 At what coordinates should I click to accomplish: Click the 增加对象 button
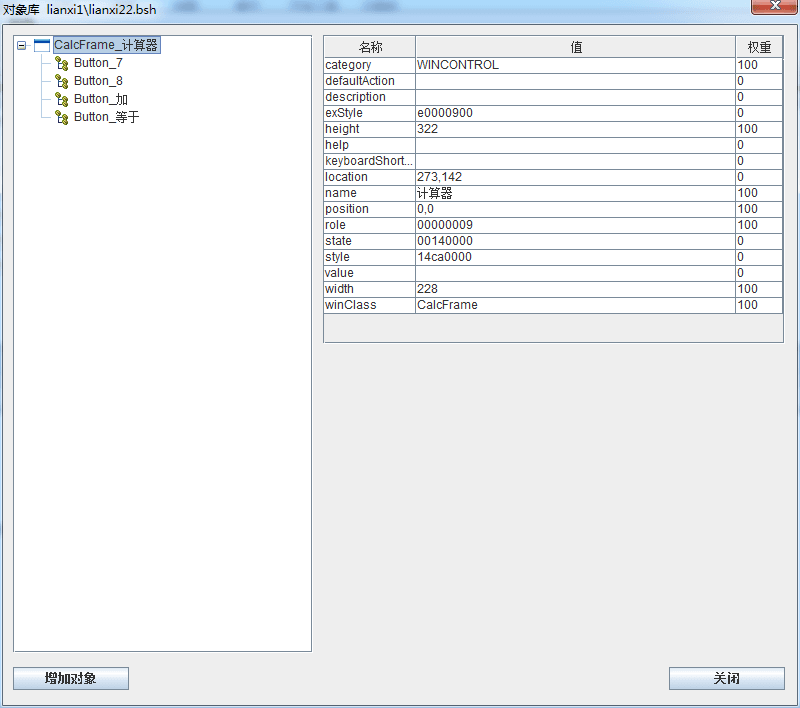tap(71, 679)
